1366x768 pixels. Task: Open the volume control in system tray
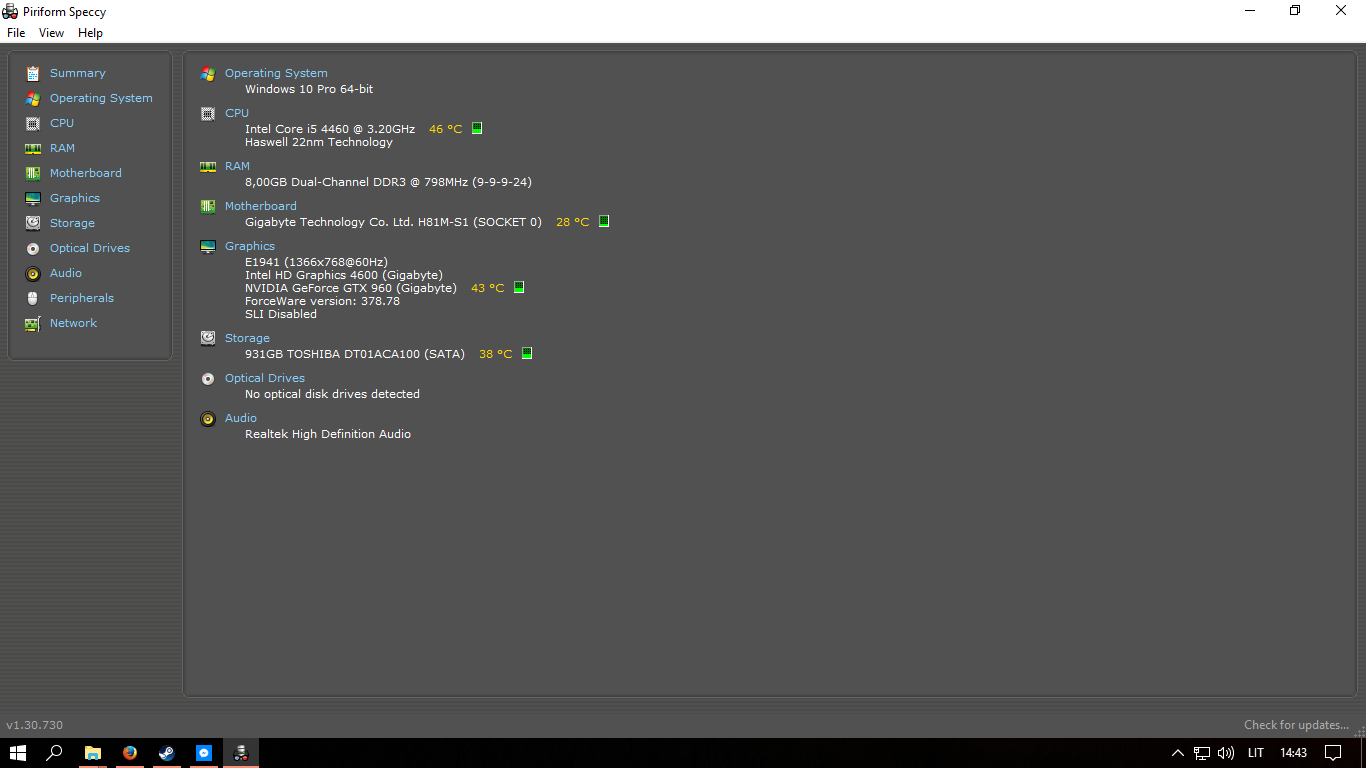click(1226, 753)
